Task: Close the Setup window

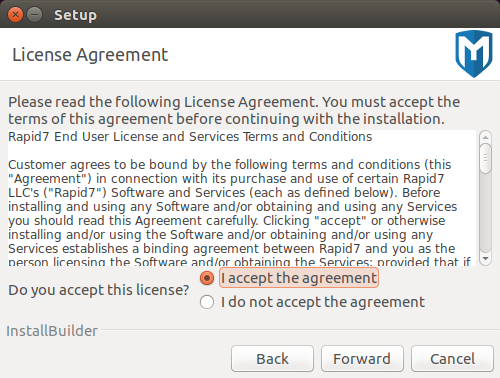Action: [x=15, y=15]
